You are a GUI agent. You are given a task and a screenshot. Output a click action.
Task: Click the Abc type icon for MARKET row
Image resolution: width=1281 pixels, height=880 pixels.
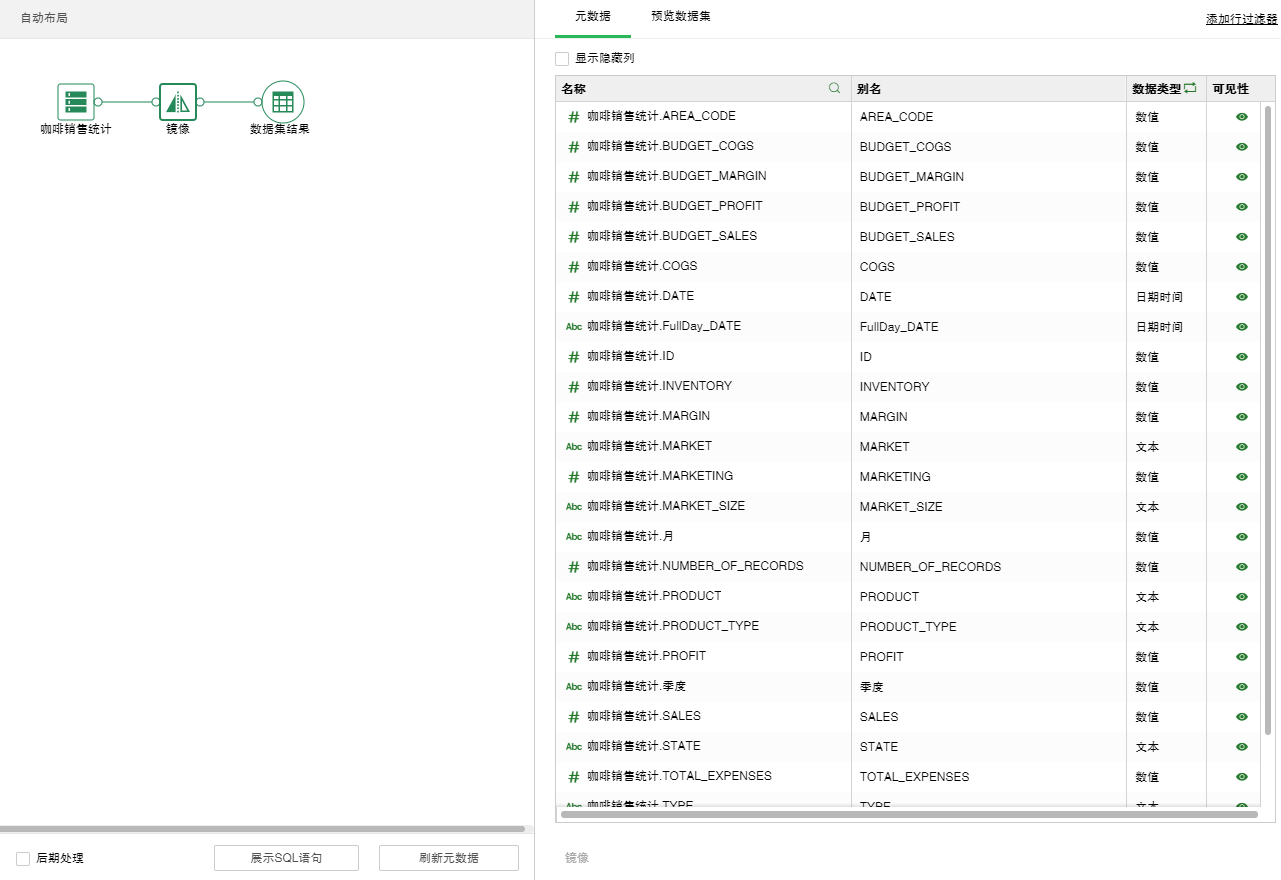pos(574,447)
